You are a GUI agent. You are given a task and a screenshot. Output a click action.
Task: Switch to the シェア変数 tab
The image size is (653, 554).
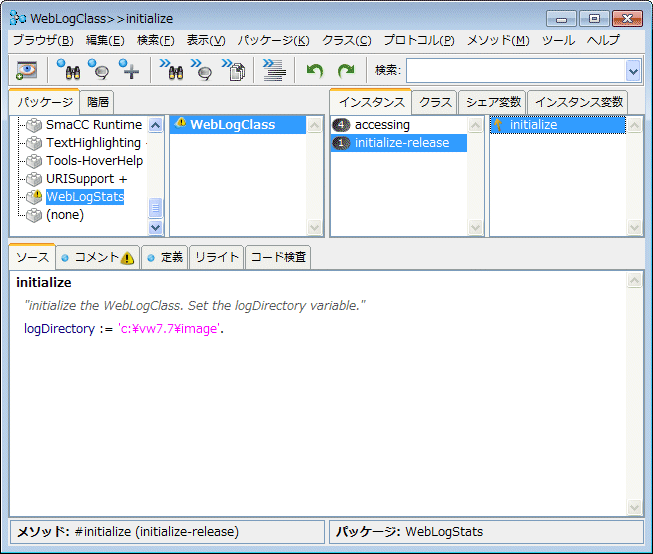click(x=493, y=102)
